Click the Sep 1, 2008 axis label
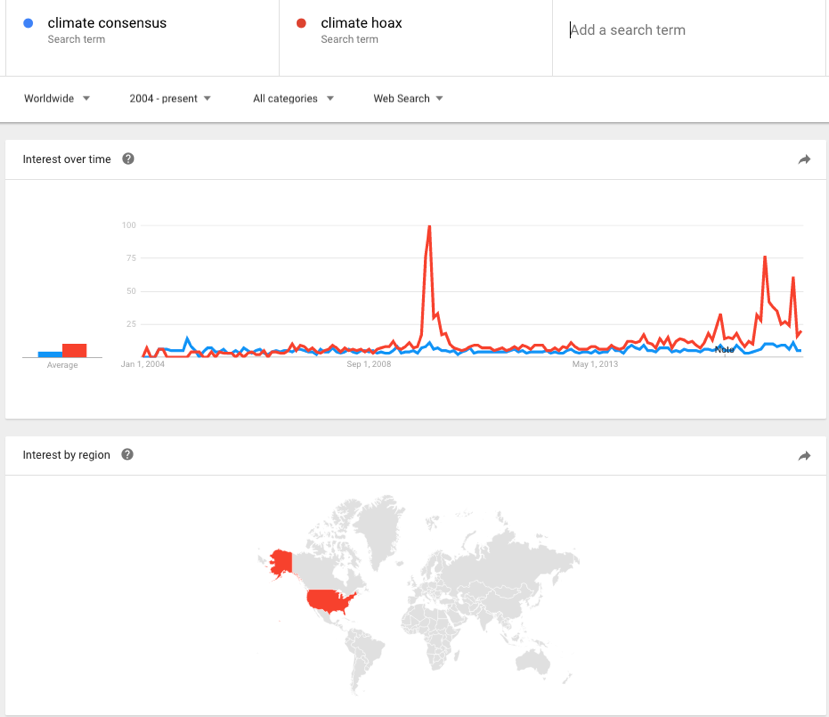This screenshot has height=717, width=829. (x=369, y=365)
